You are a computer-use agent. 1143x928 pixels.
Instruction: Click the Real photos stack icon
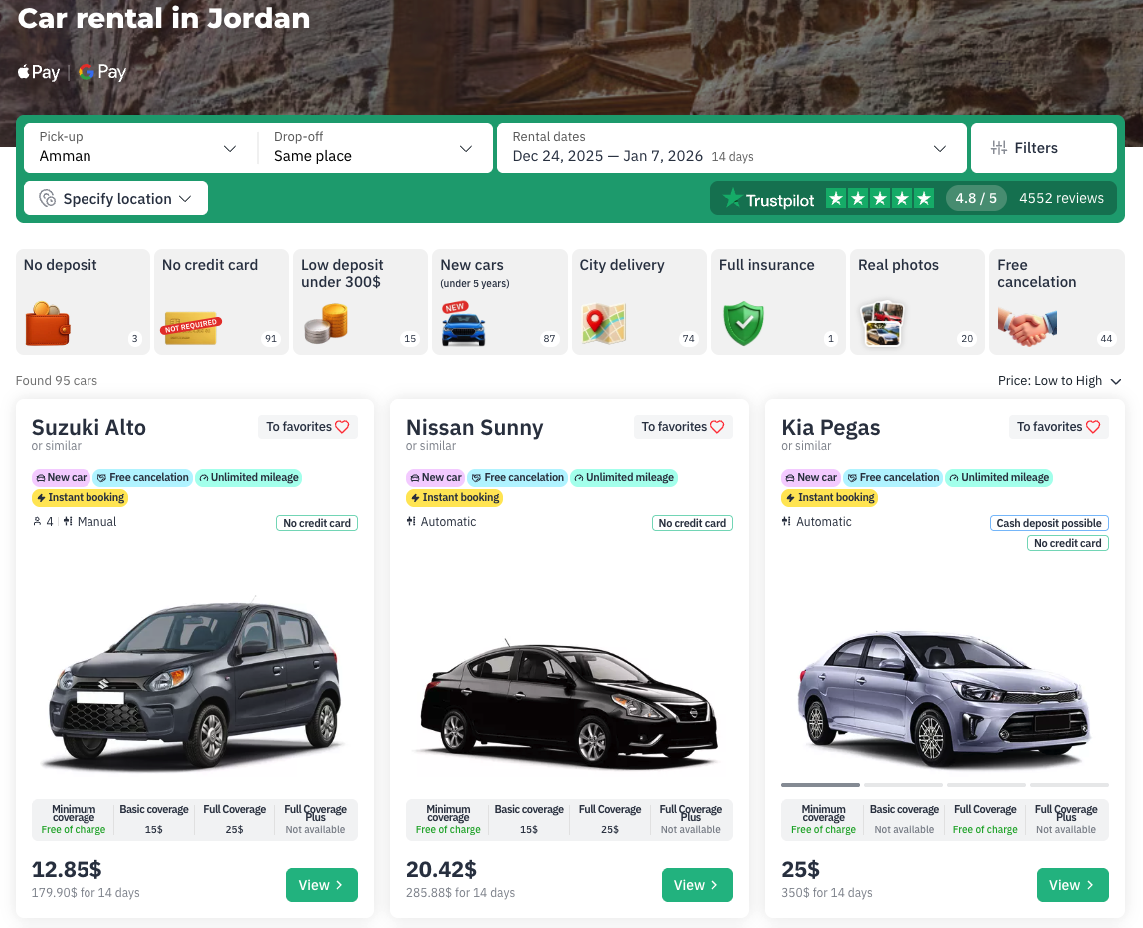882,324
